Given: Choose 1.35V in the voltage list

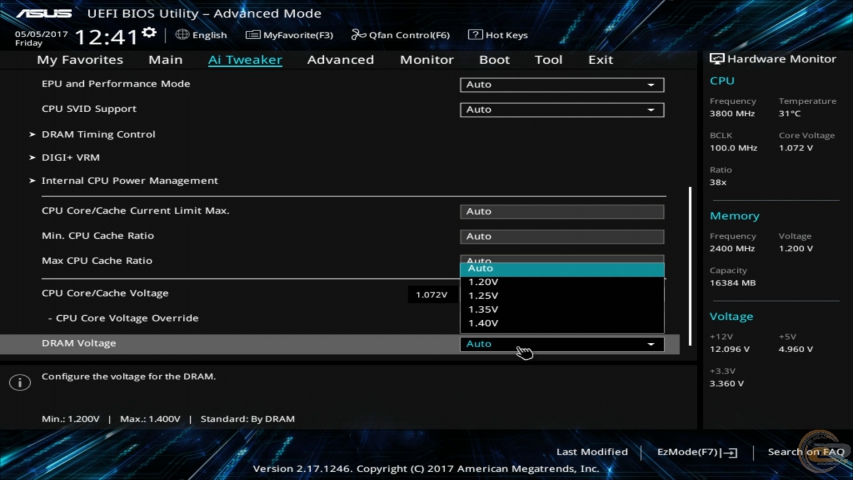Looking at the screenshot, I should pos(562,309).
